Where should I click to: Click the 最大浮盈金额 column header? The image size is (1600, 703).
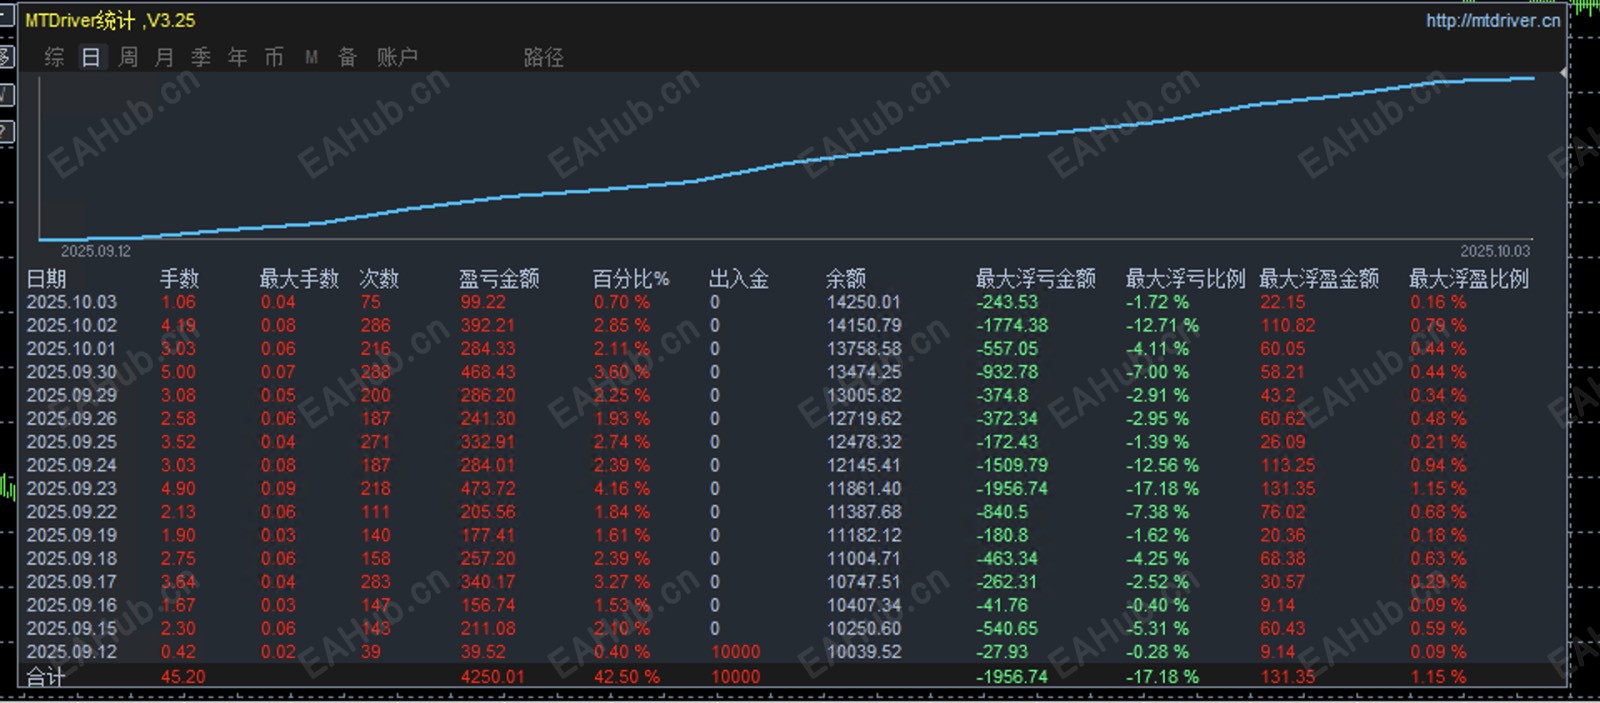click(1319, 279)
